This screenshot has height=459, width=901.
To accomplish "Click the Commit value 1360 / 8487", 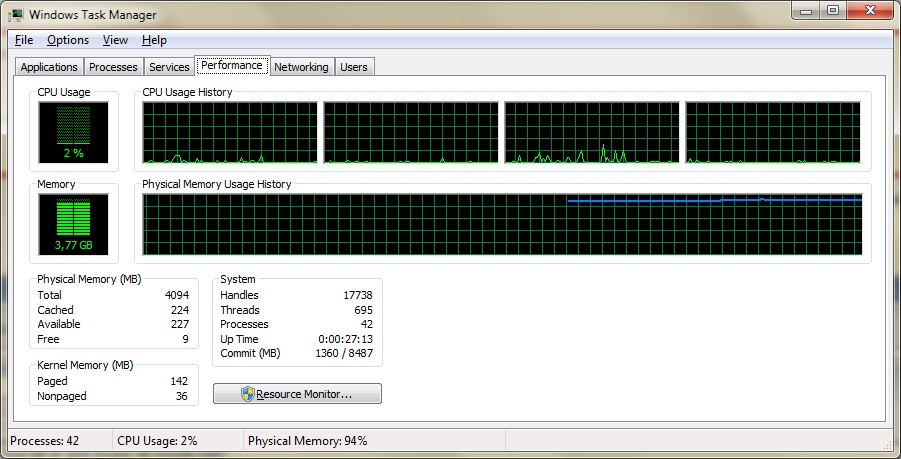I will point(344,353).
